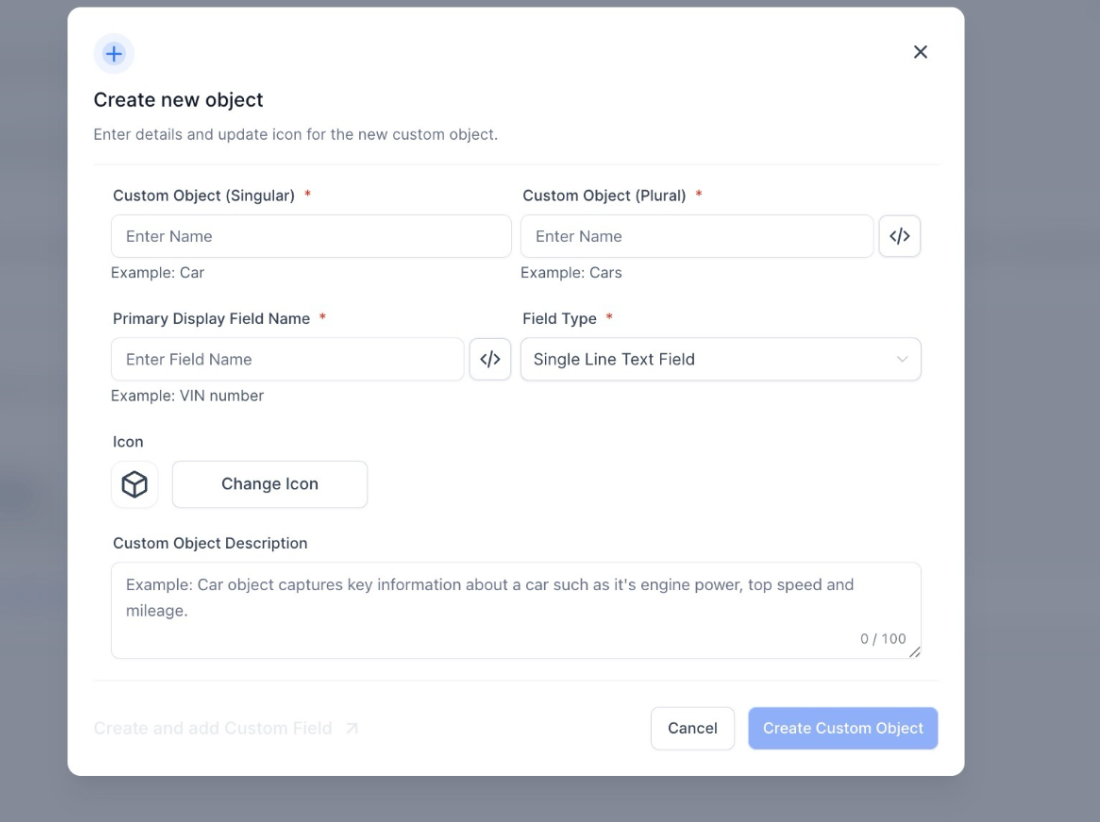This screenshot has height=822, width=1100.
Task: Click the code icon beside Primary Display Field Name
Action: (490, 360)
